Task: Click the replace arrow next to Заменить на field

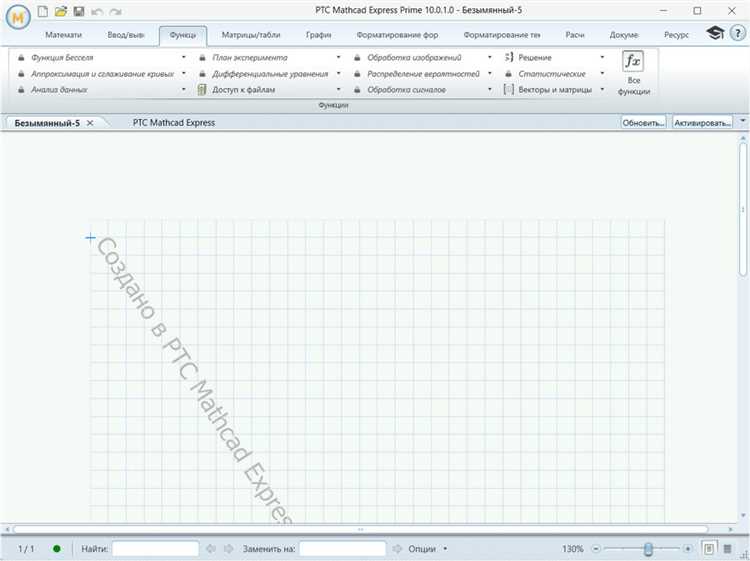Action: pos(397,549)
